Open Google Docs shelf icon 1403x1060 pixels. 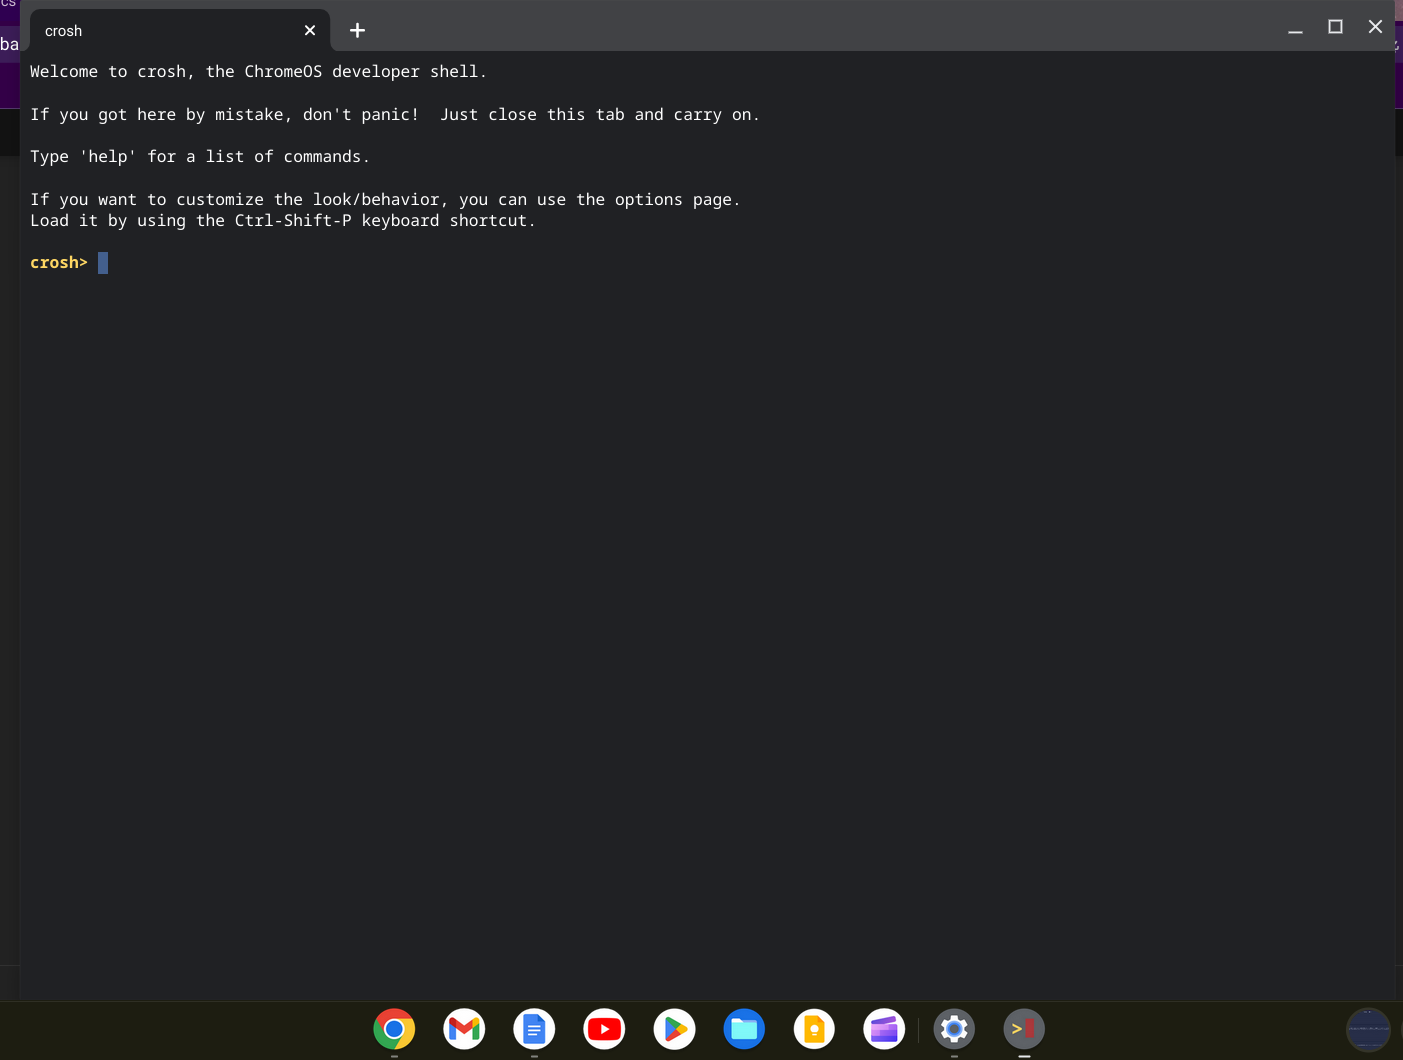pyautogui.click(x=534, y=1028)
